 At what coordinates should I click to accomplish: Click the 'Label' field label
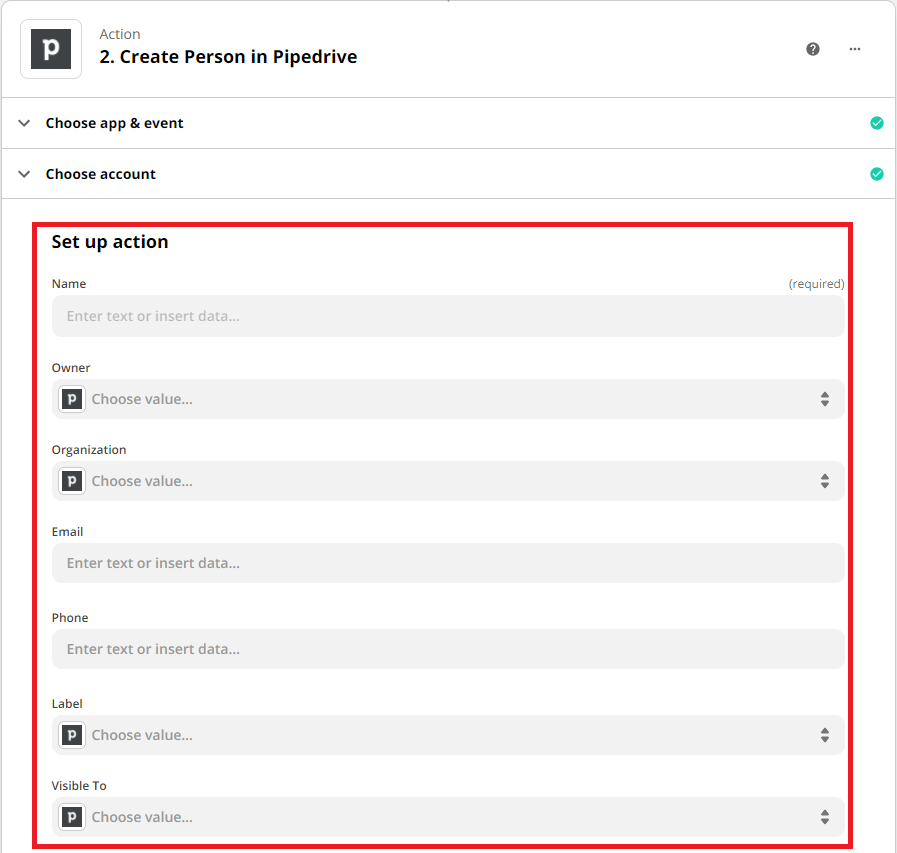pos(67,703)
